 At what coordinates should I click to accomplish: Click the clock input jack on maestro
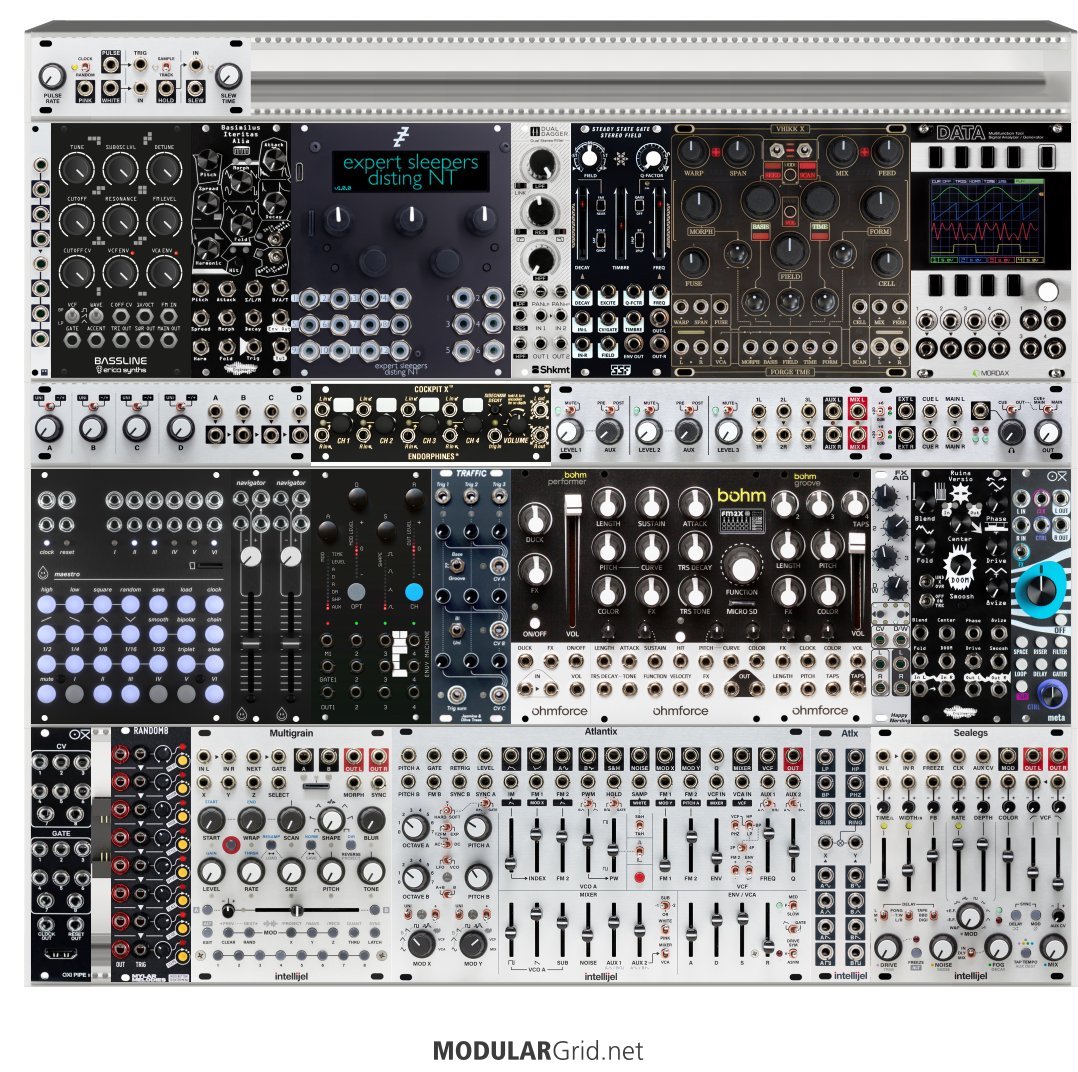(47, 525)
